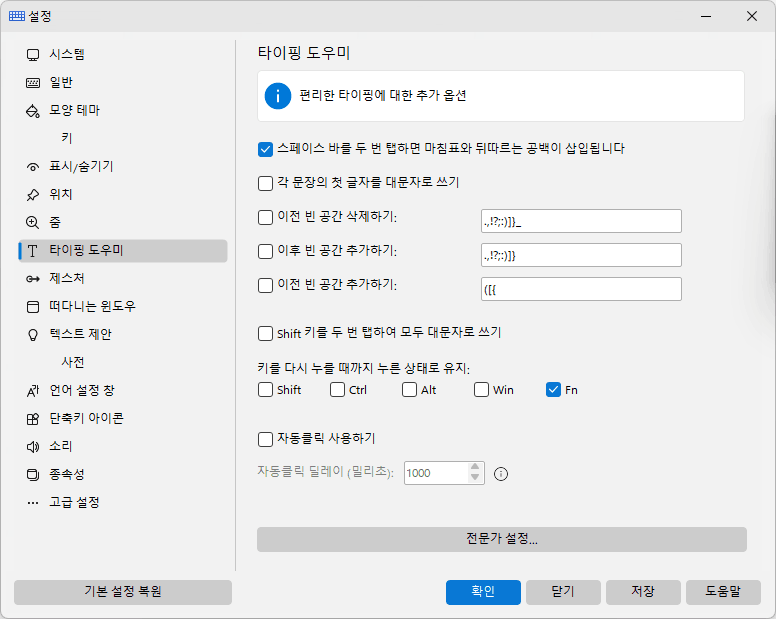Open the 시스템 settings page
The image size is (776, 619).
pos(123,54)
